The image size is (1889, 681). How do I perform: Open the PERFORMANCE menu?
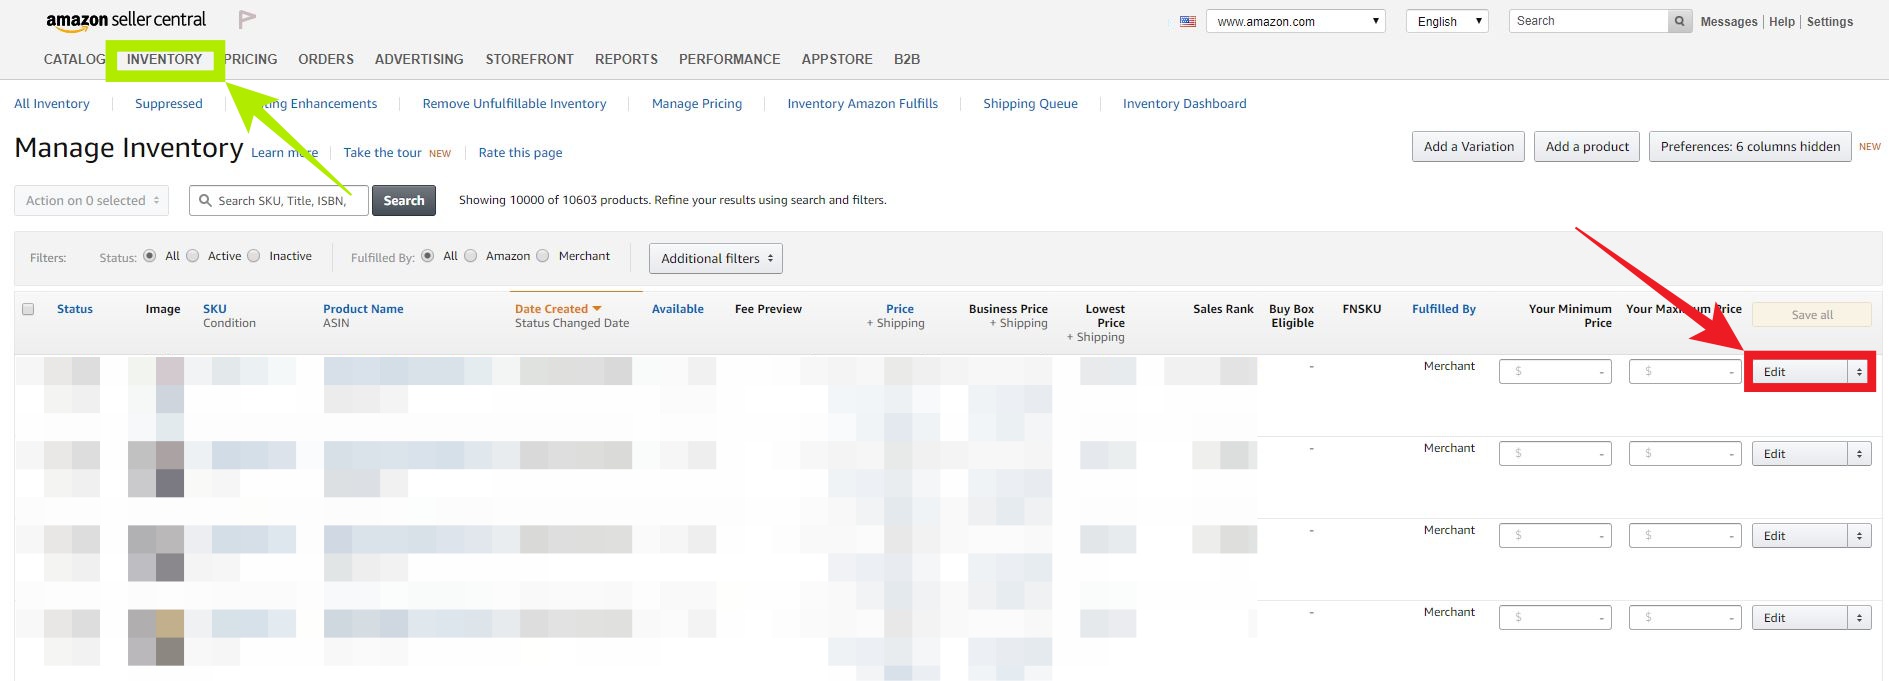click(x=730, y=59)
